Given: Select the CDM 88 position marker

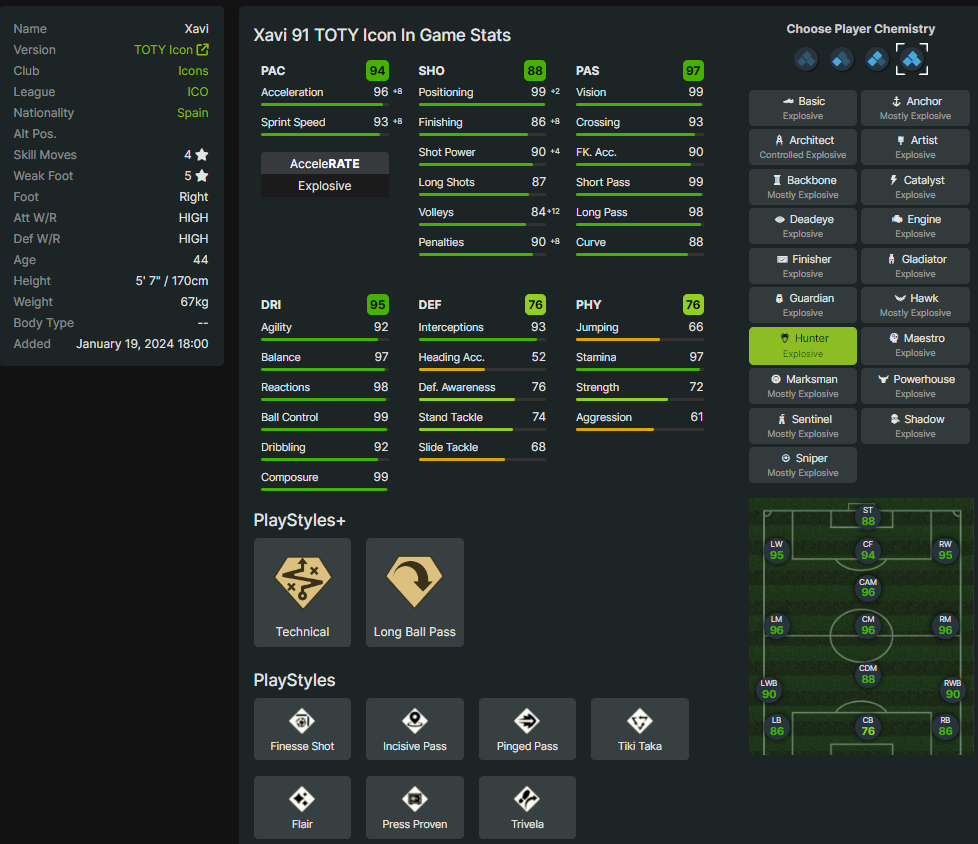Looking at the screenshot, I should tap(868, 674).
